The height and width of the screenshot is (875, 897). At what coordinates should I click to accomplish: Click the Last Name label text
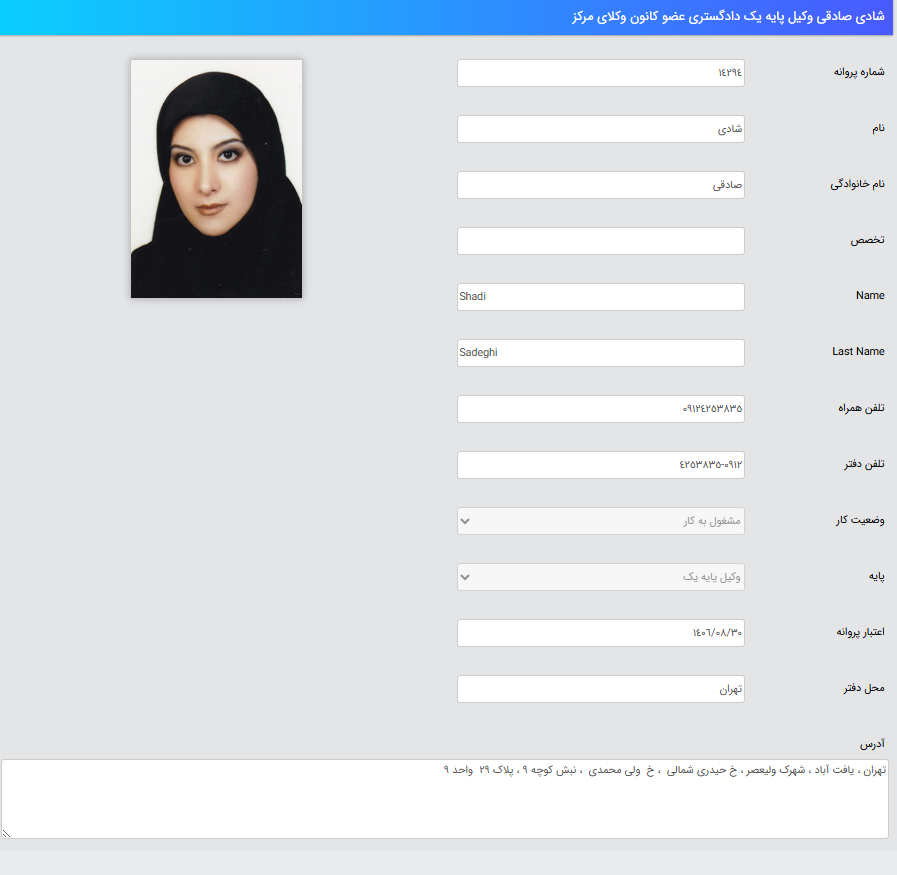point(858,351)
